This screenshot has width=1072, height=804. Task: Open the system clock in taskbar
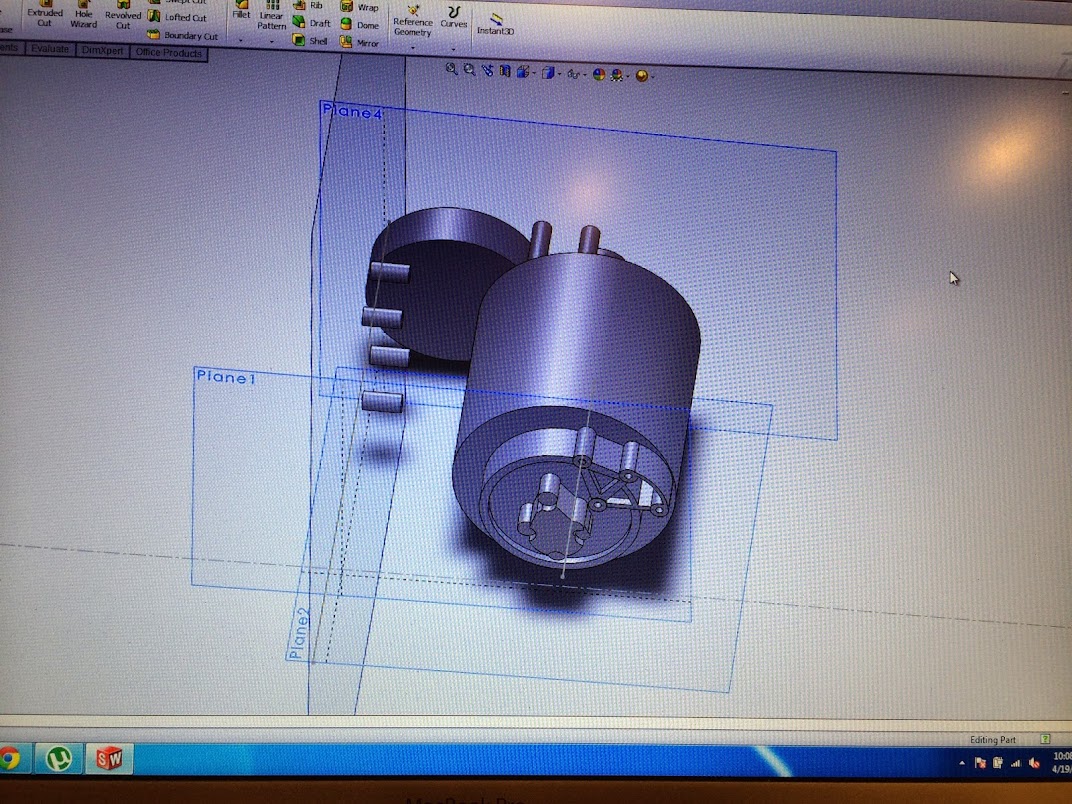coord(1062,762)
